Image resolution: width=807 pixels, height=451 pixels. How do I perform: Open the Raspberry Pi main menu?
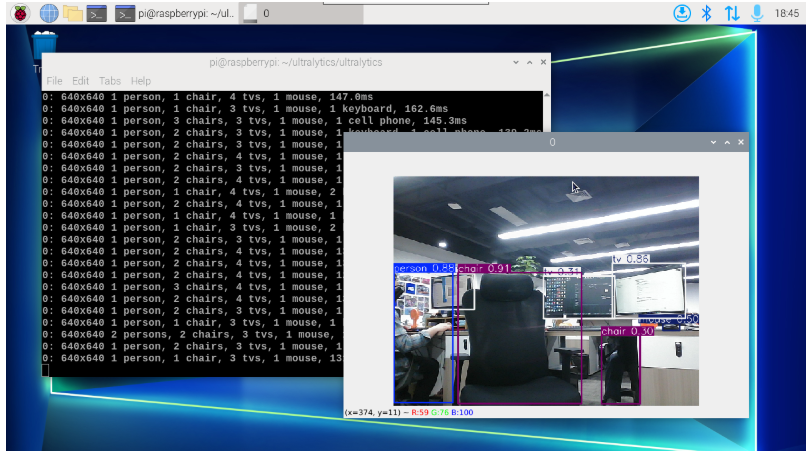(x=21, y=13)
